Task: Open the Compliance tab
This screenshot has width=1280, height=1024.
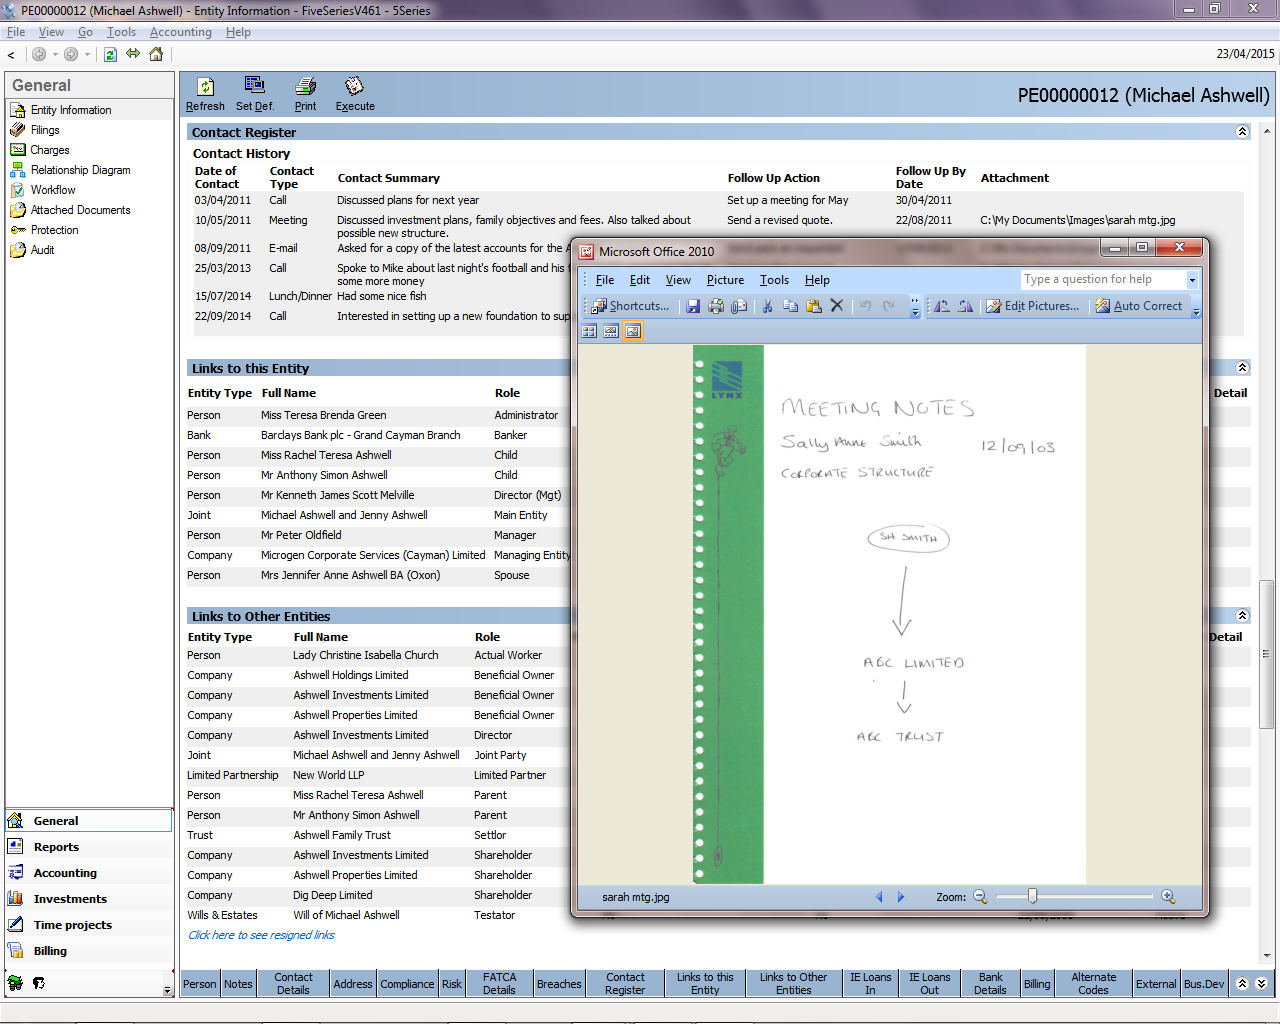Action: coord(407,984)
